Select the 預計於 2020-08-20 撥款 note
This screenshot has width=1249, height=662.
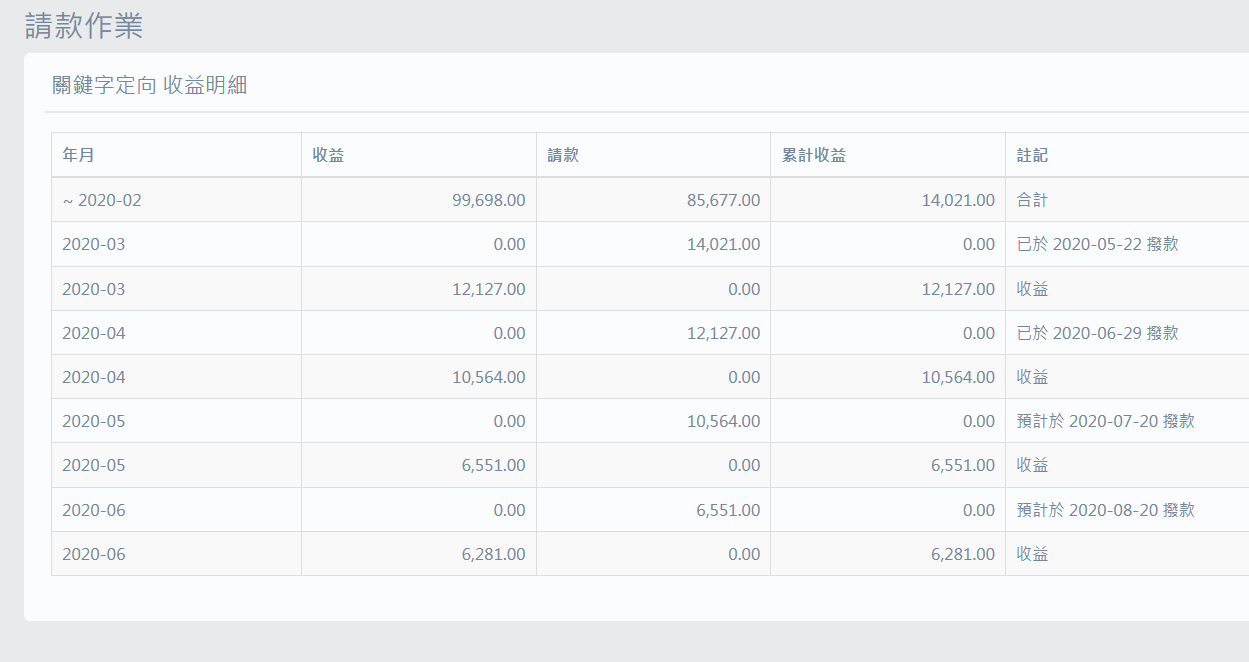tap(1105, 510)
